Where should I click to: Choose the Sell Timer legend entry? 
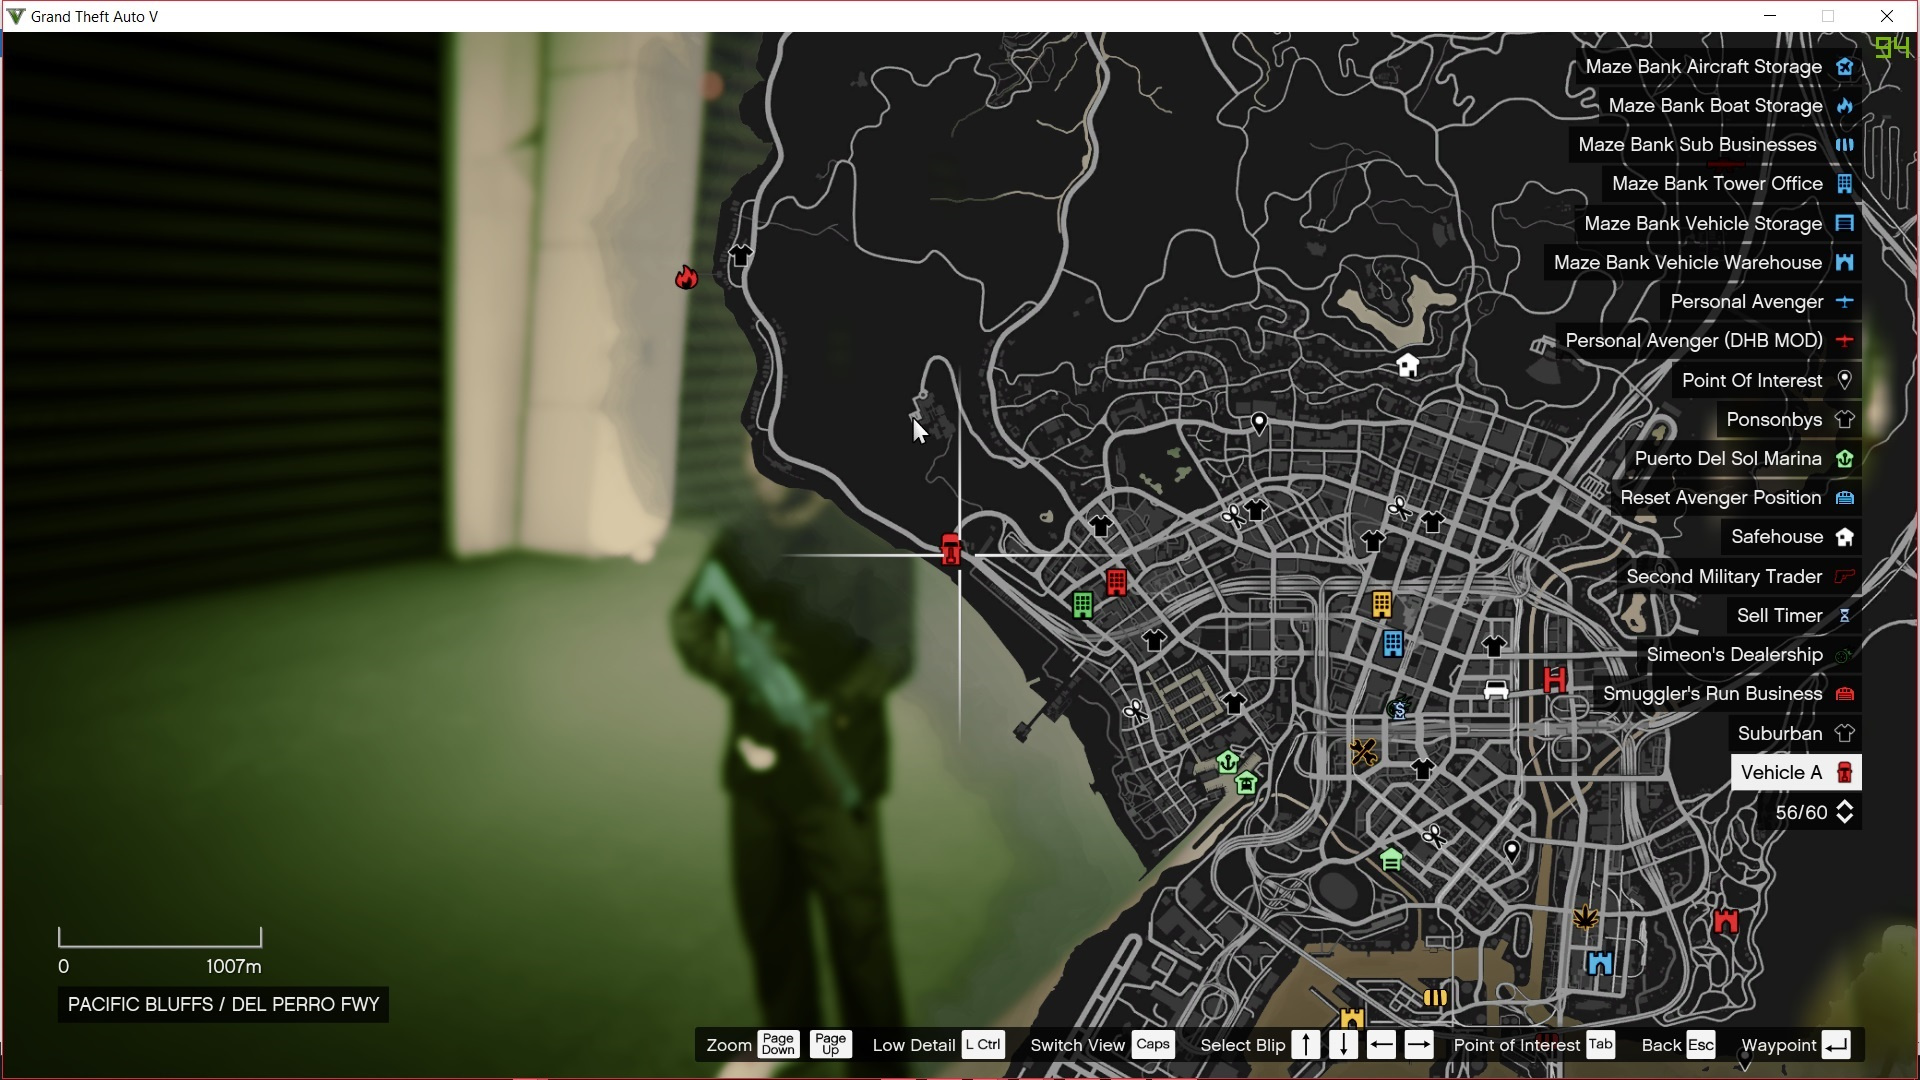(x=1794, y=616)
